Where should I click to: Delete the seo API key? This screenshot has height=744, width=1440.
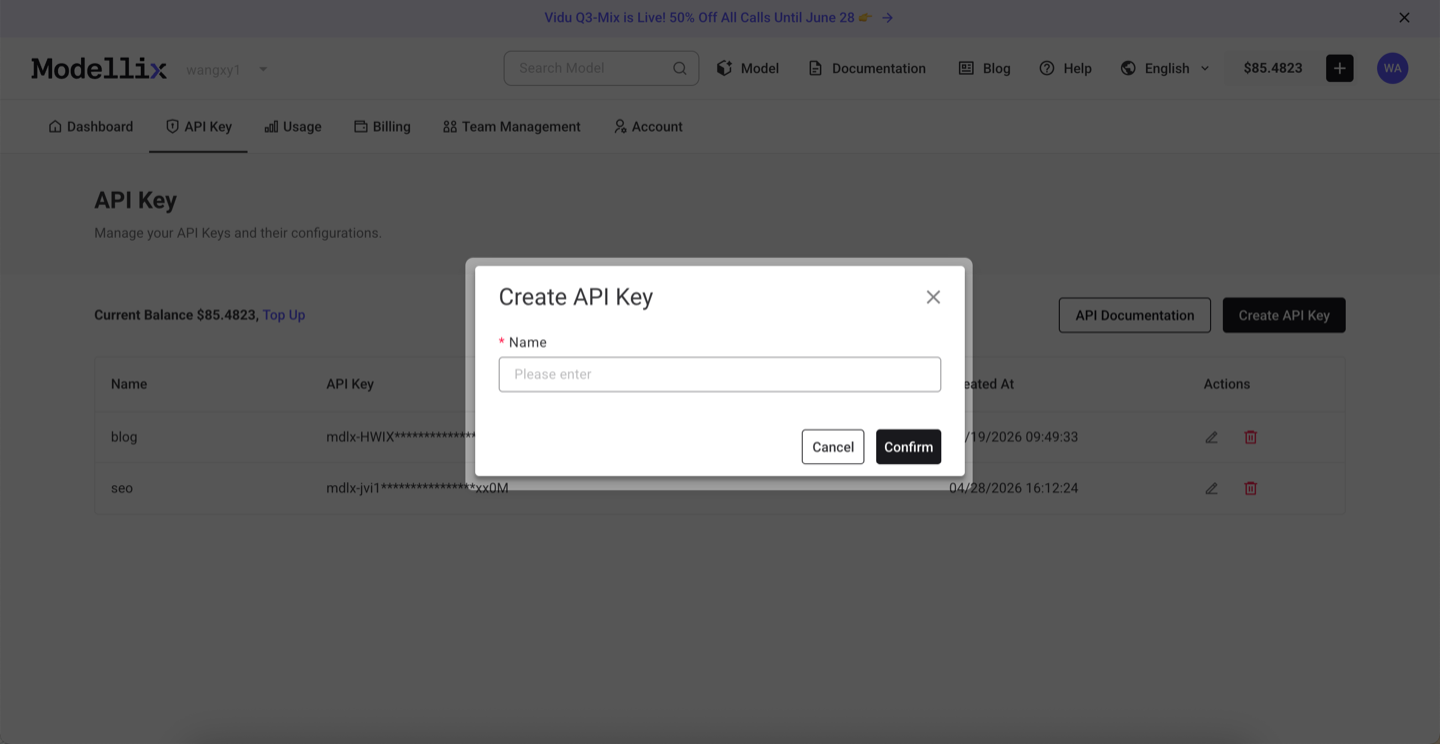point(1250,488)
